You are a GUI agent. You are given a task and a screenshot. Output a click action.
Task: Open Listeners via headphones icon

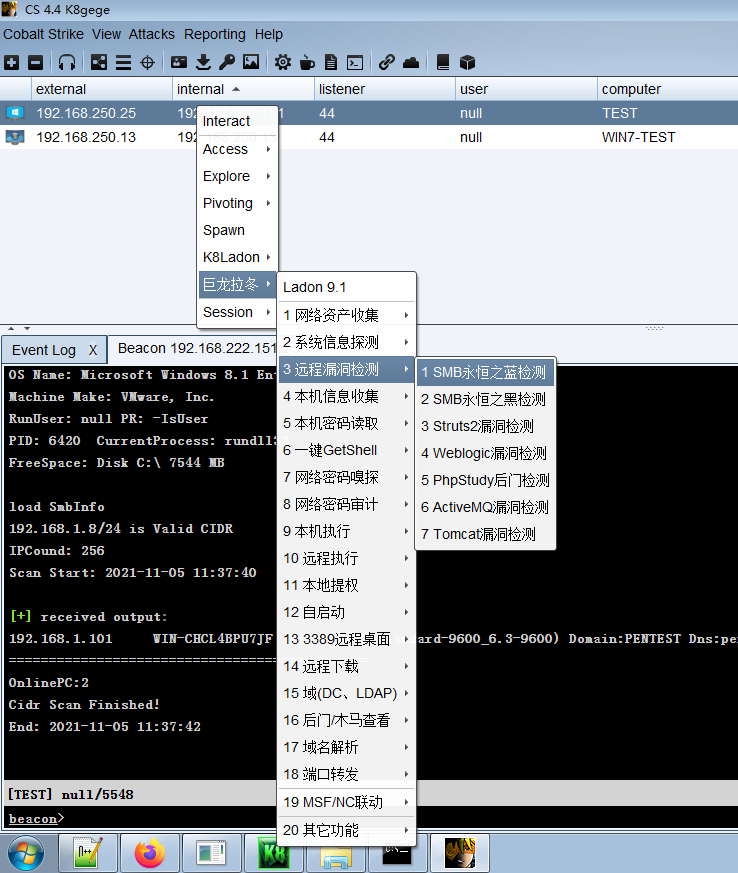[x=67, y=62]
